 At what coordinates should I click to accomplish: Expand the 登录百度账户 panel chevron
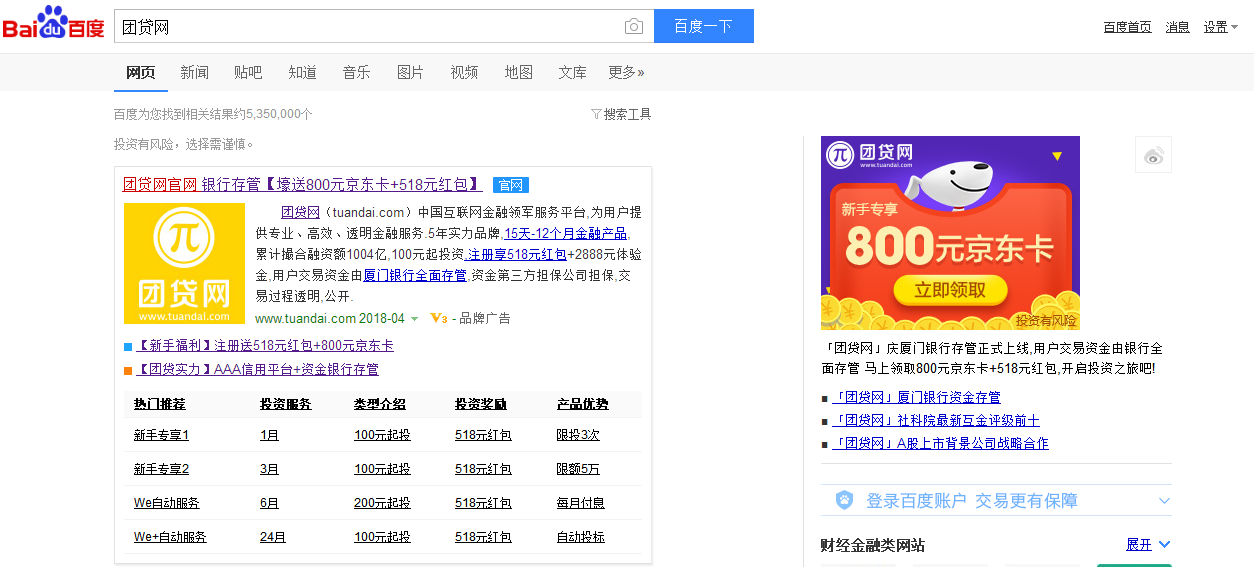[x=1164, y=501]
